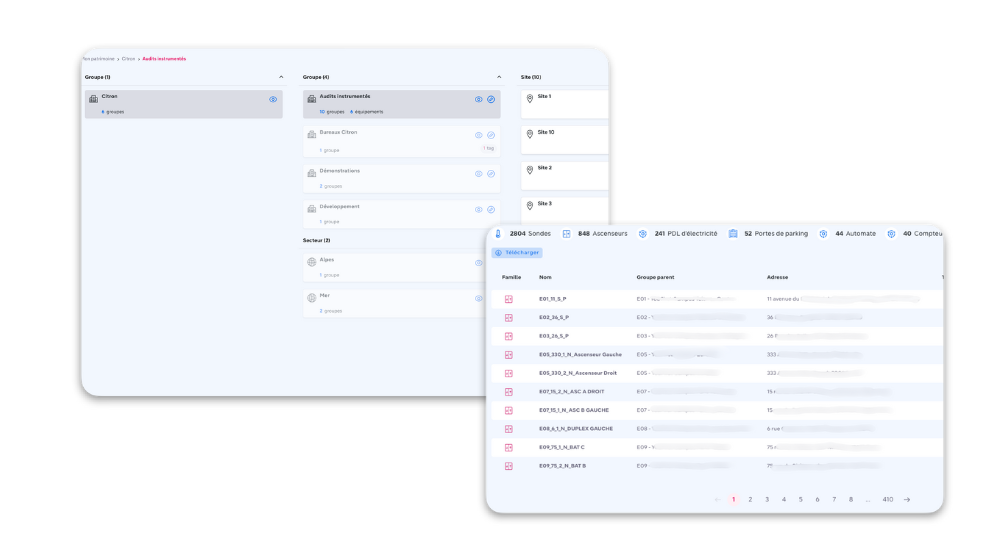Collapse the Groupe (4) column chevron
This screenshot has height=540, width=1000.
(499, 77)
